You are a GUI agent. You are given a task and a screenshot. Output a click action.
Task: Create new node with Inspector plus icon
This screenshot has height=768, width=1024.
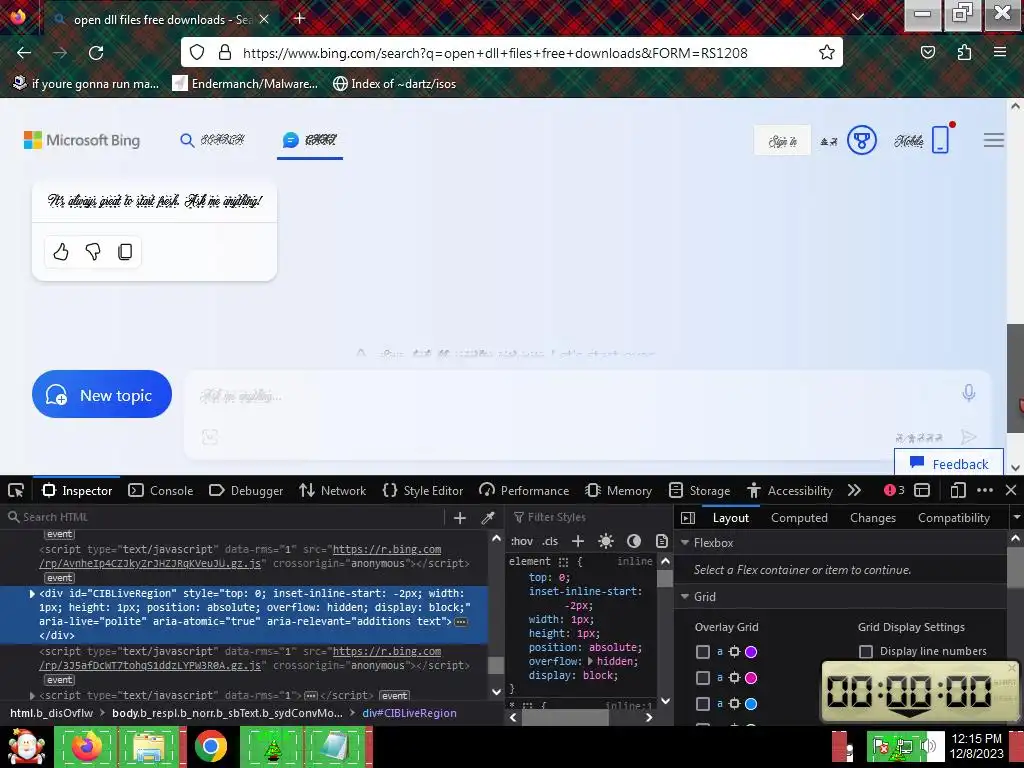click(460, 518)
